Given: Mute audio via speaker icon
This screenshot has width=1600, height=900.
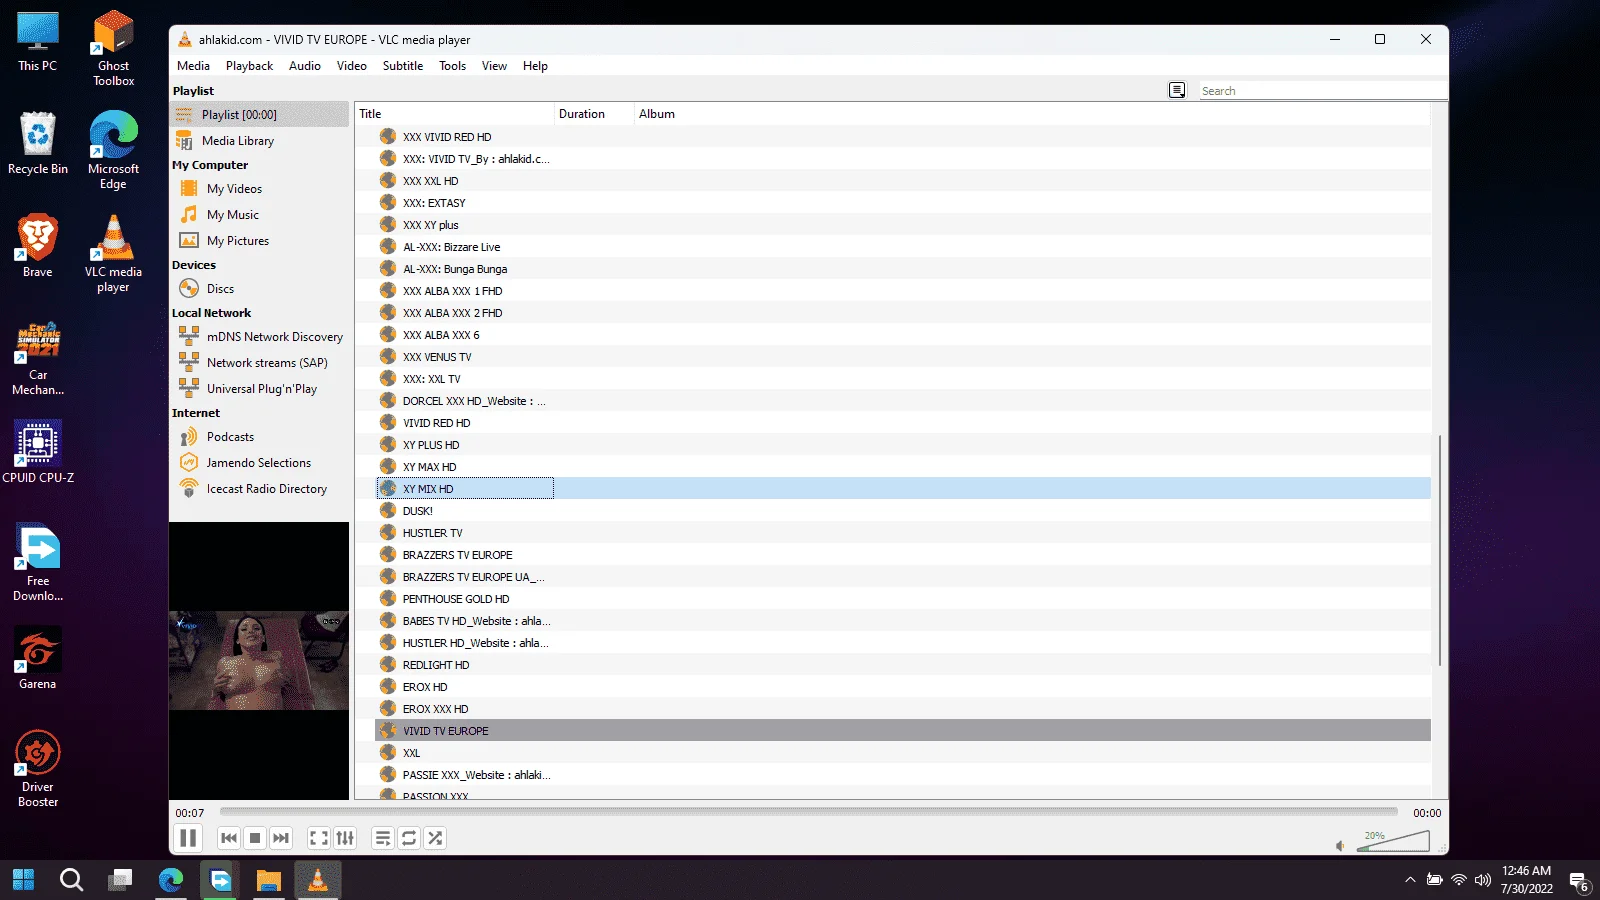Looking at the screenshot, I should click(1341, 846).
